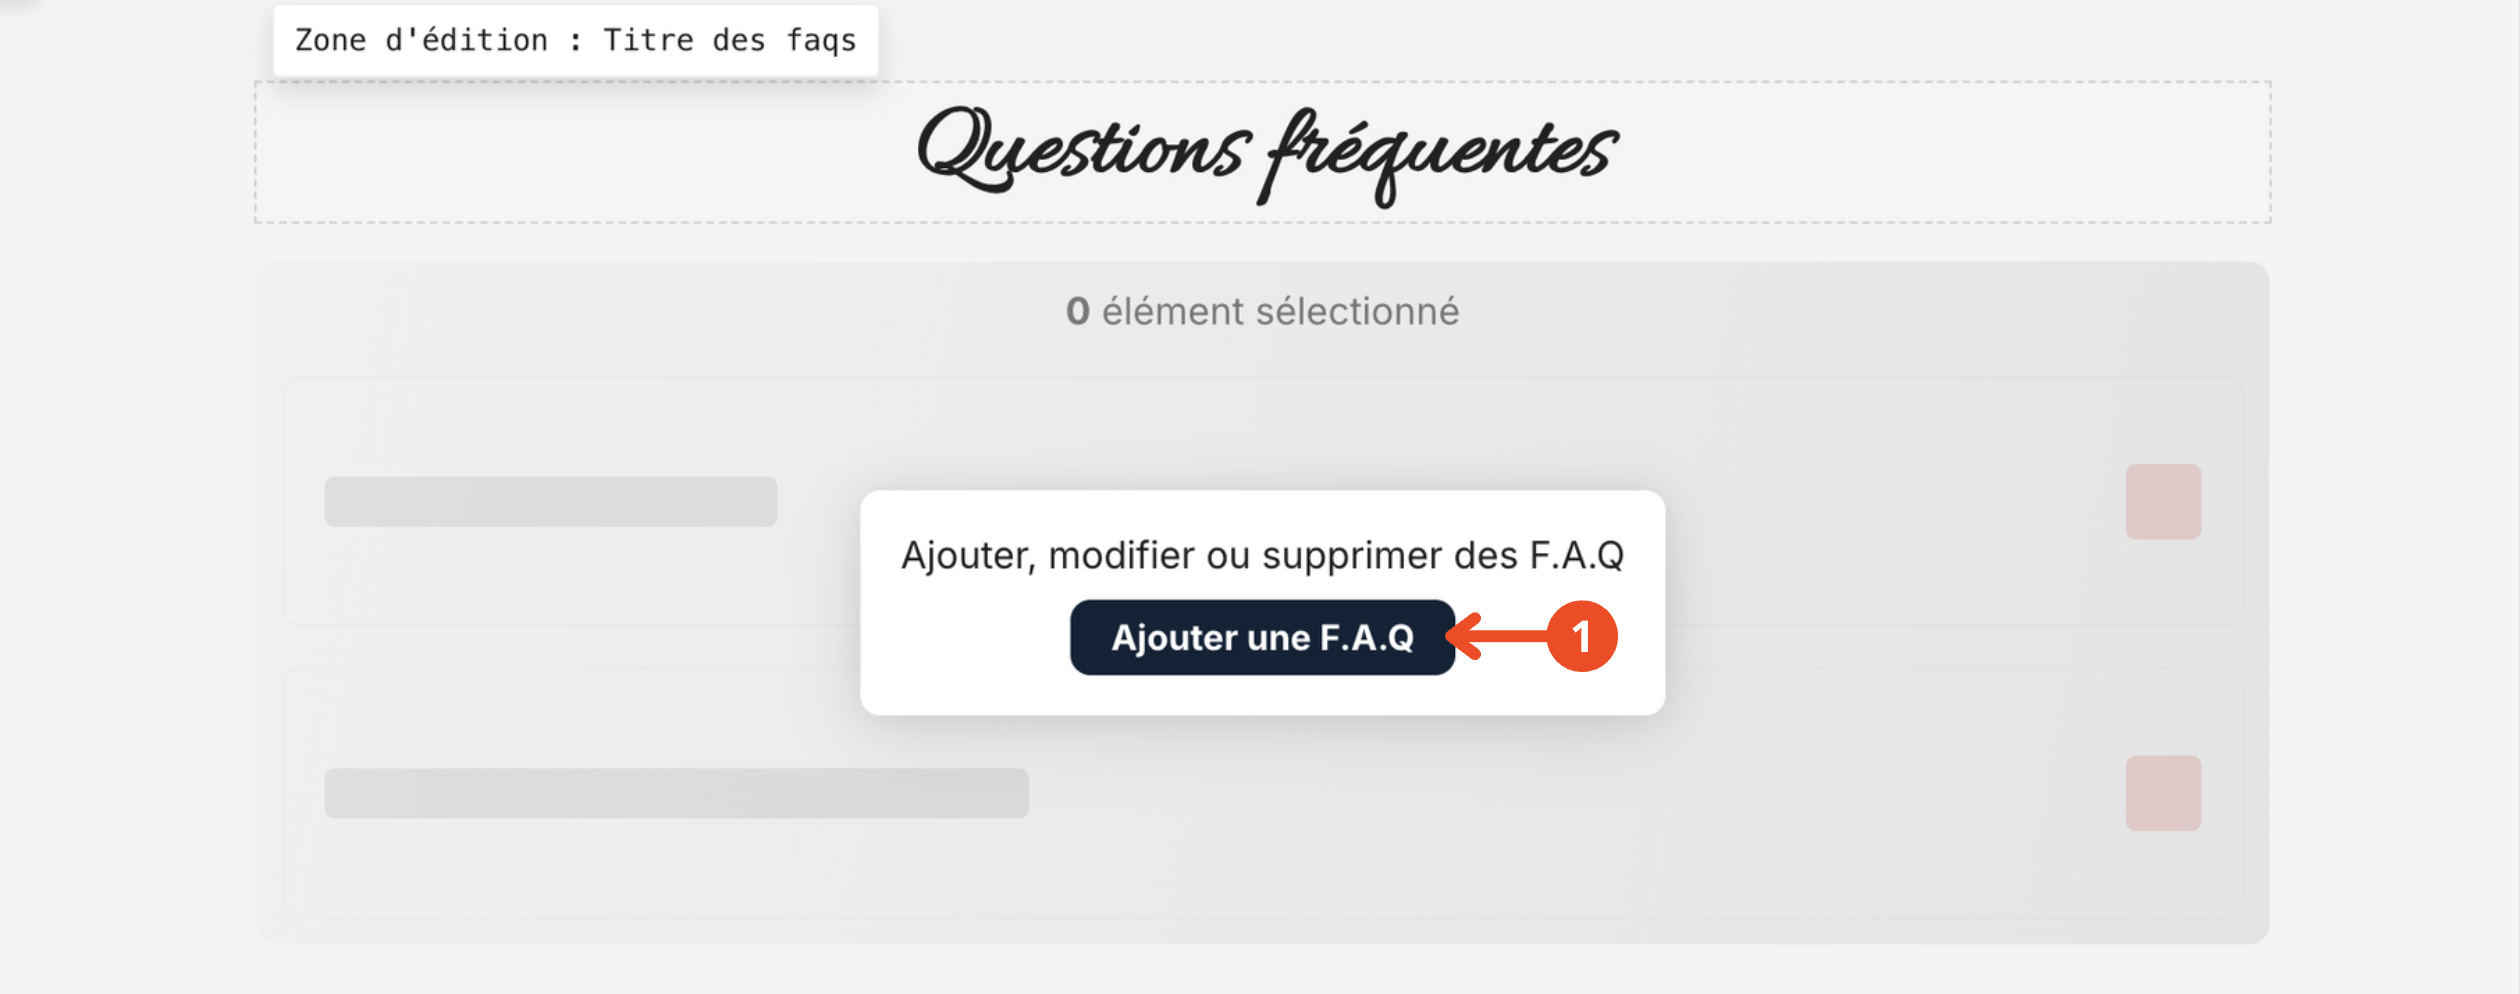The width and height of the screenshot is (2520, 994).
Task: Click the word élément in the selection counter
Action: (1173, 312)
